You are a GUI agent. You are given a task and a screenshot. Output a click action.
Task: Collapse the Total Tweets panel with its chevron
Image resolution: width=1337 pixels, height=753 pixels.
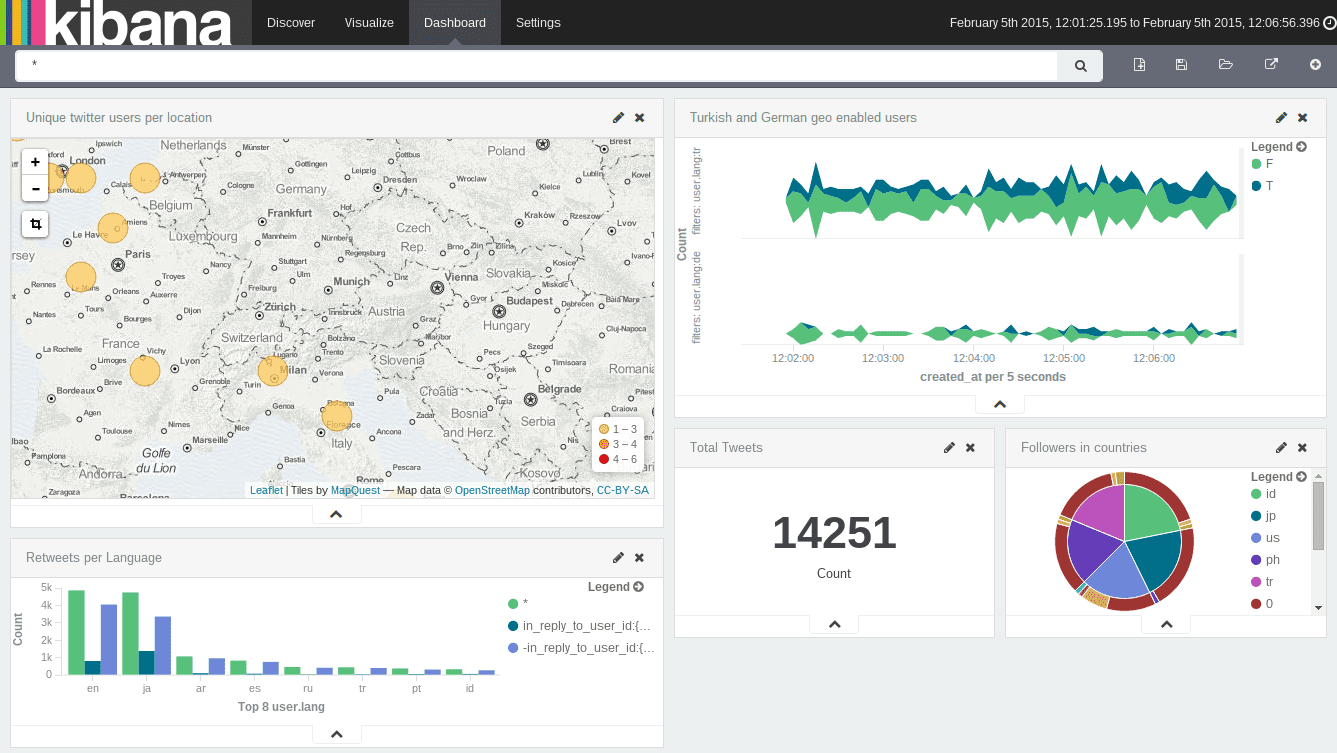(834, 622)
